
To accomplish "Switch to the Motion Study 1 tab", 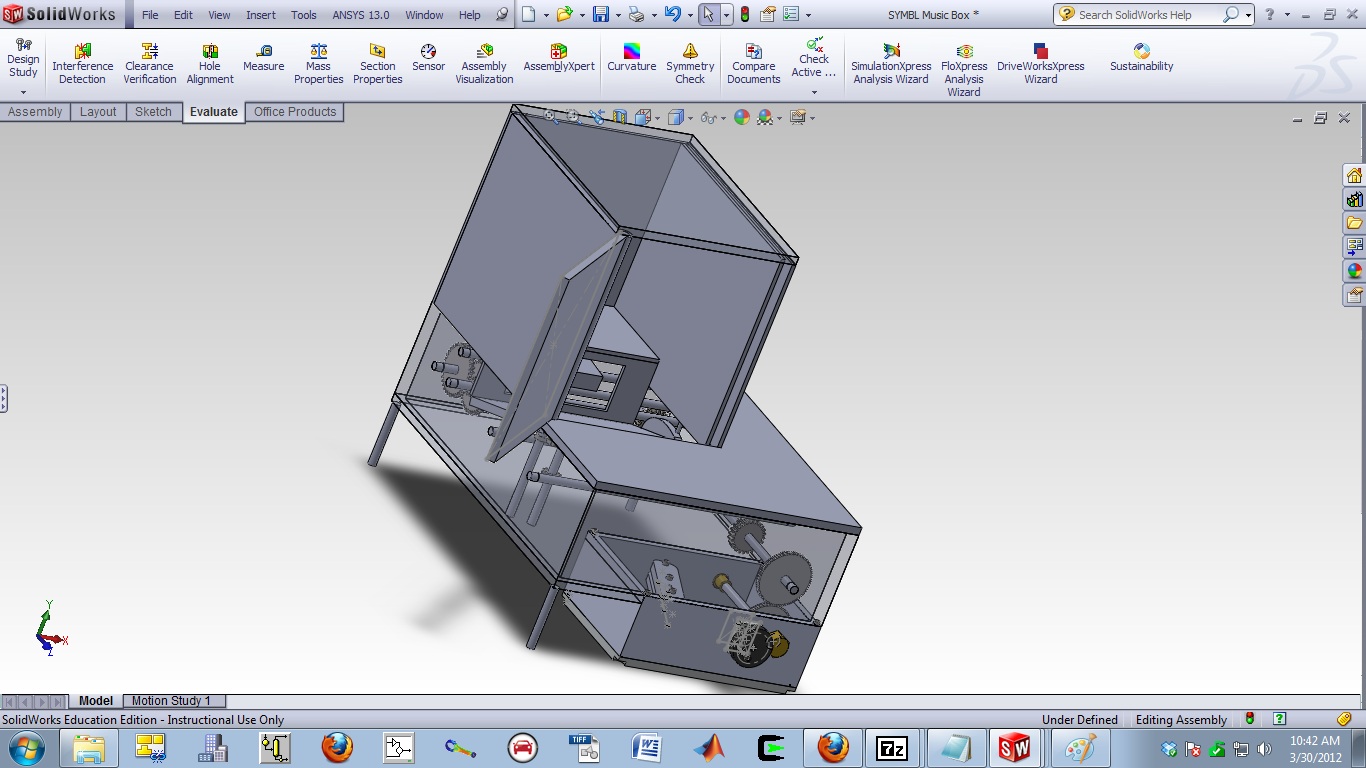I will click(171, 701).
